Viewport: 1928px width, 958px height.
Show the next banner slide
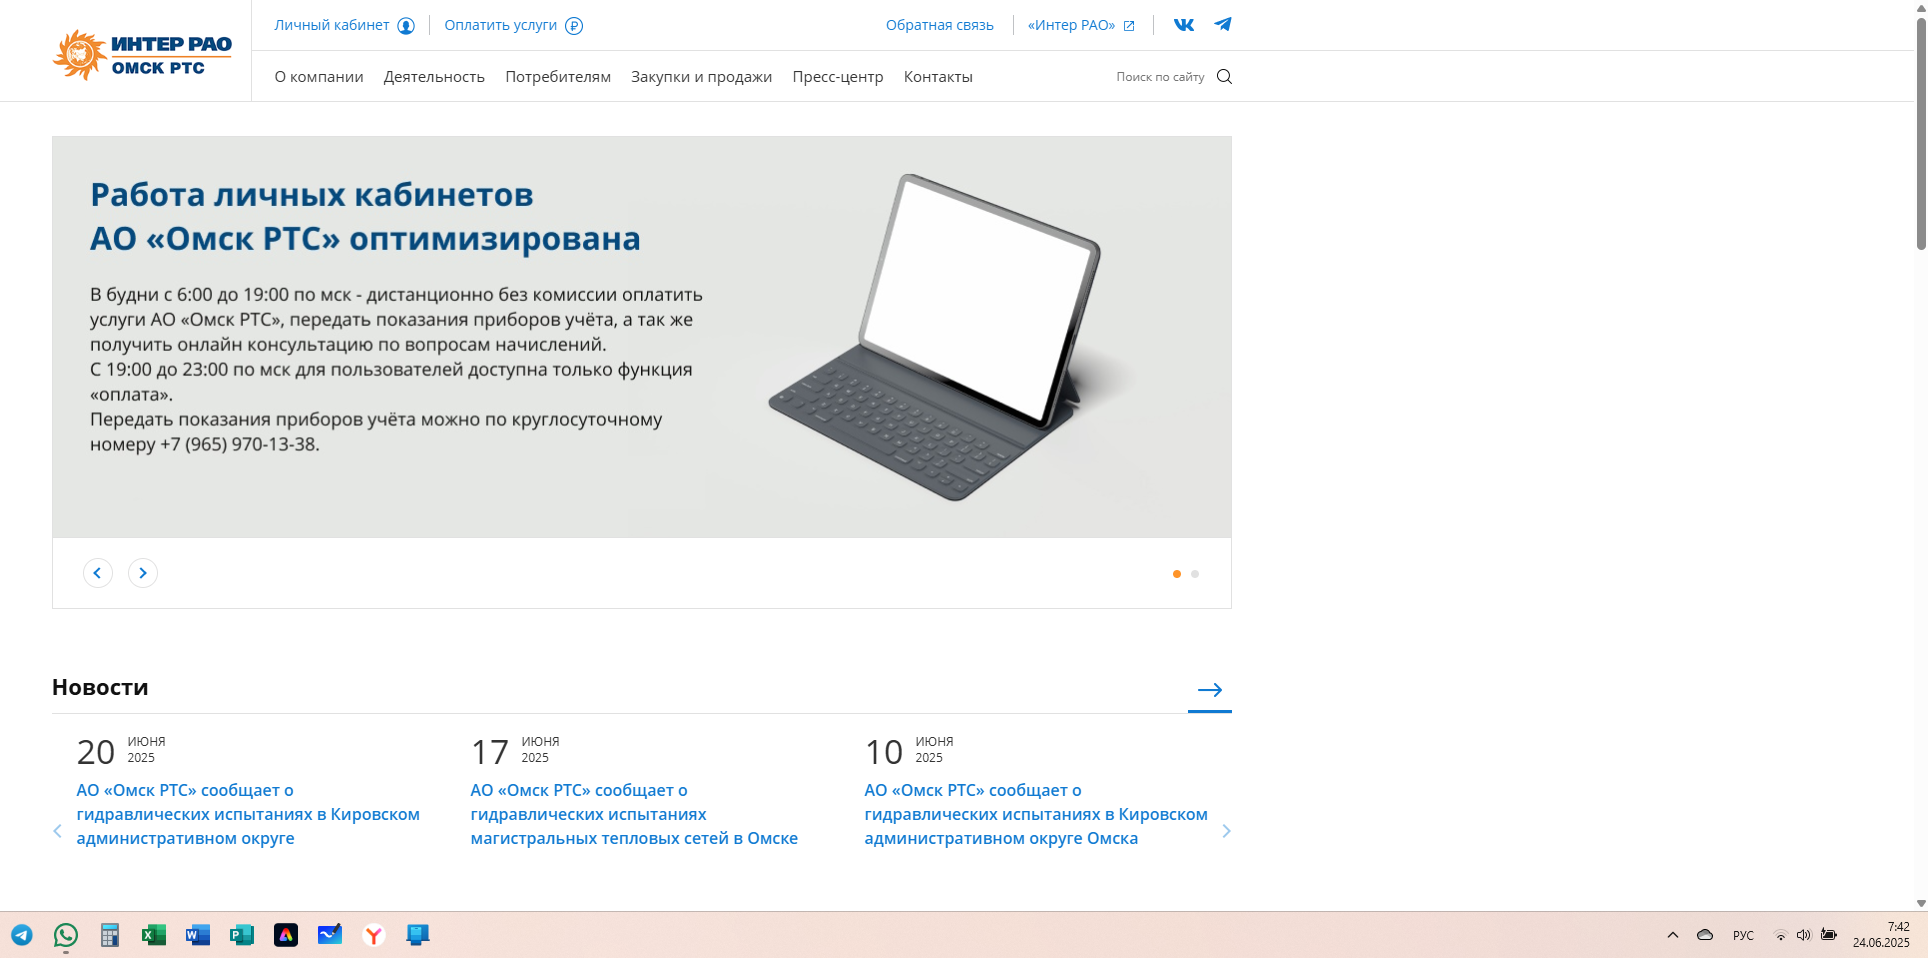[x=143, y=573]
